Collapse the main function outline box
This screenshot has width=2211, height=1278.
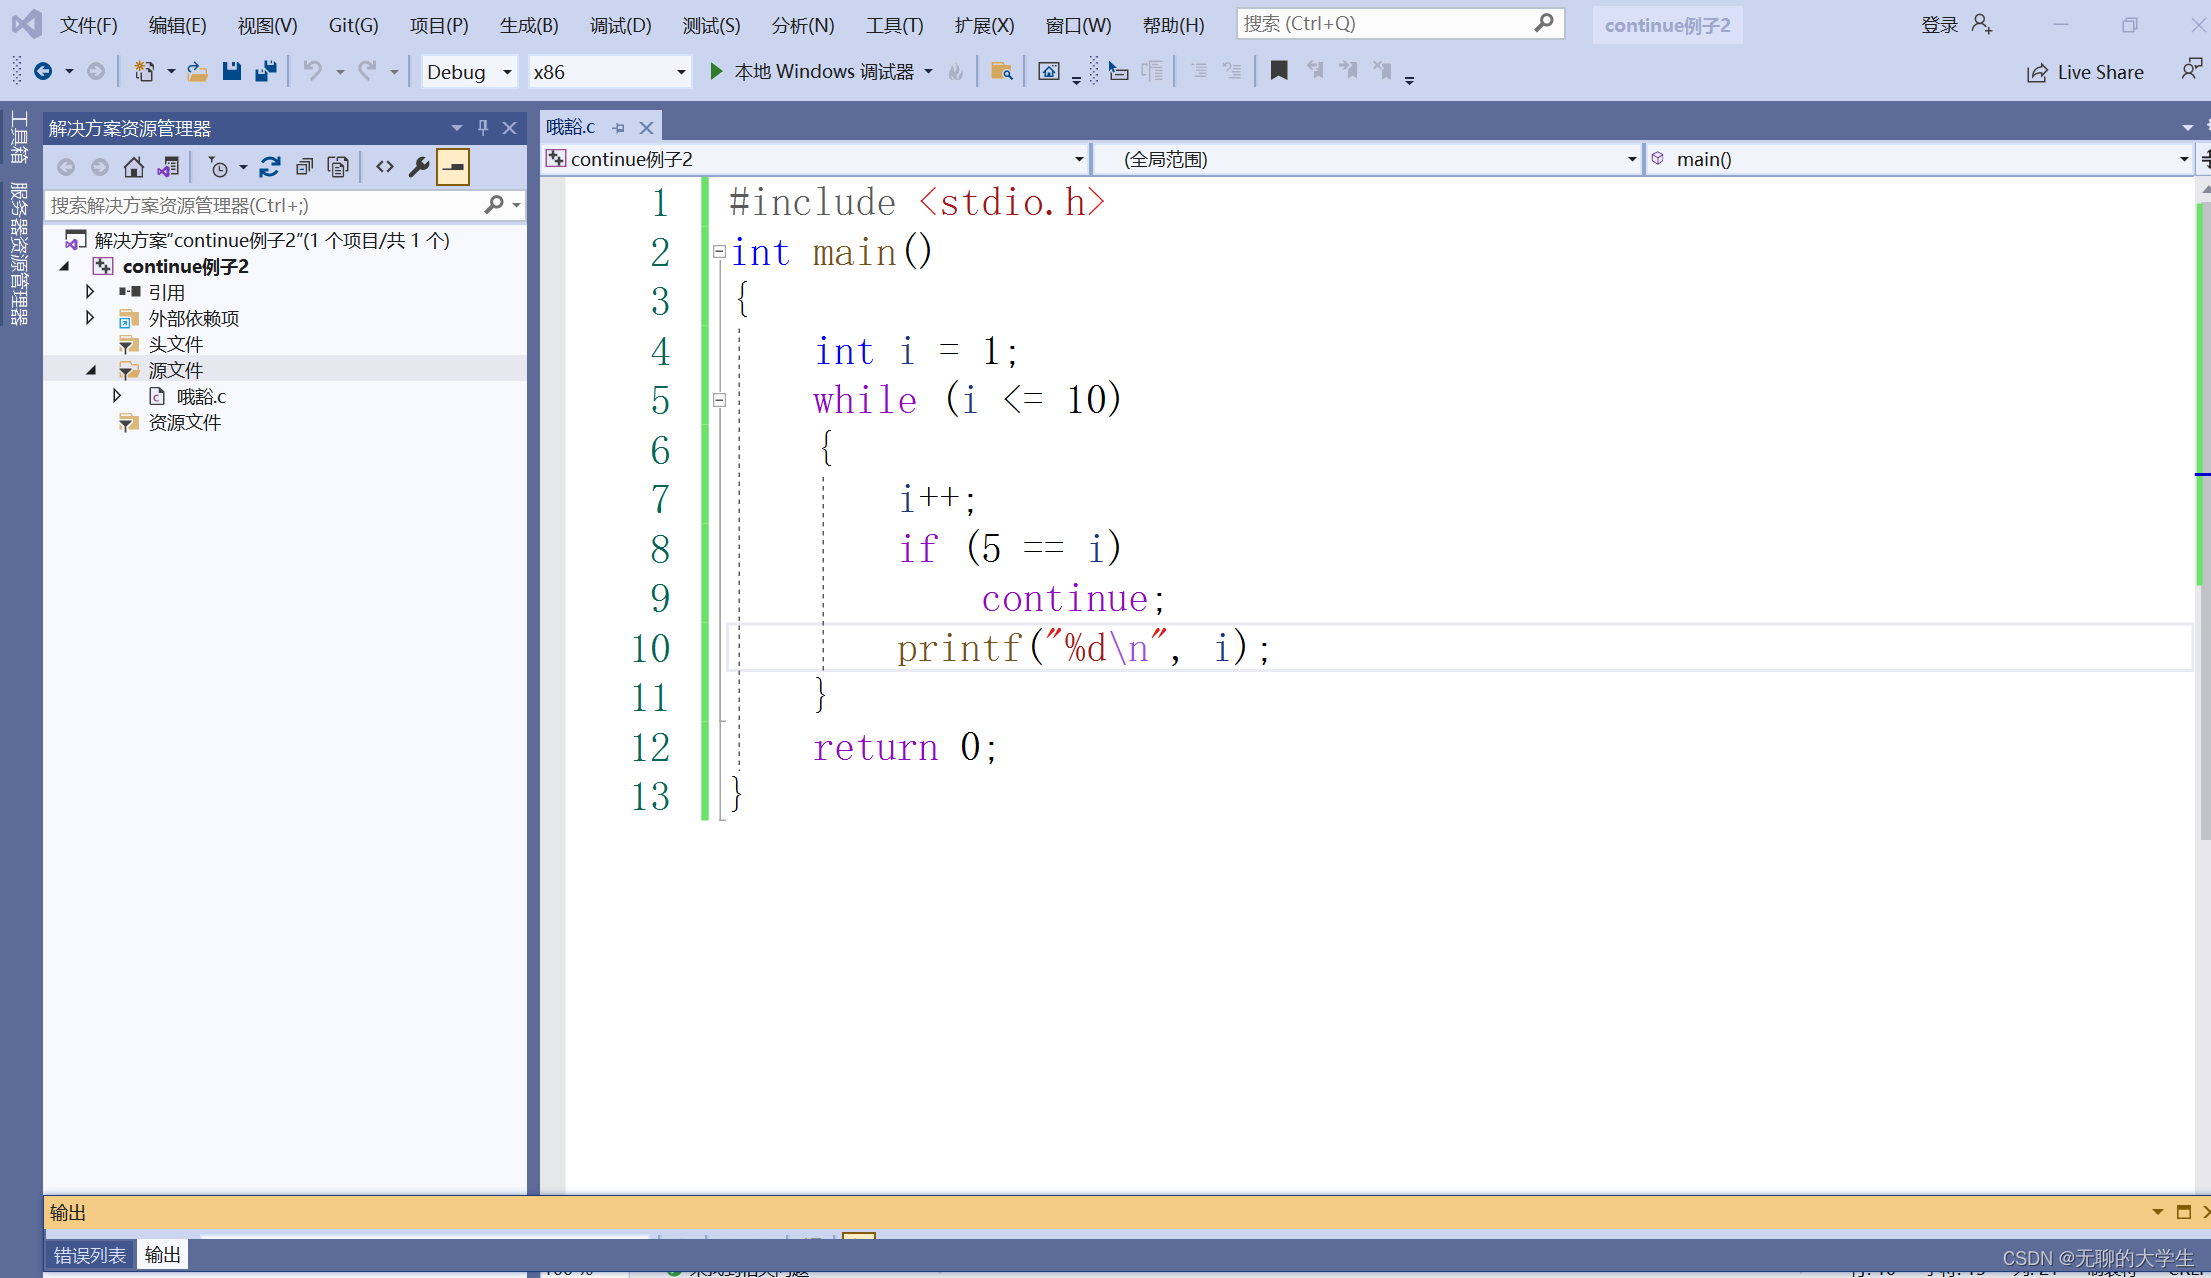[719, 252]
